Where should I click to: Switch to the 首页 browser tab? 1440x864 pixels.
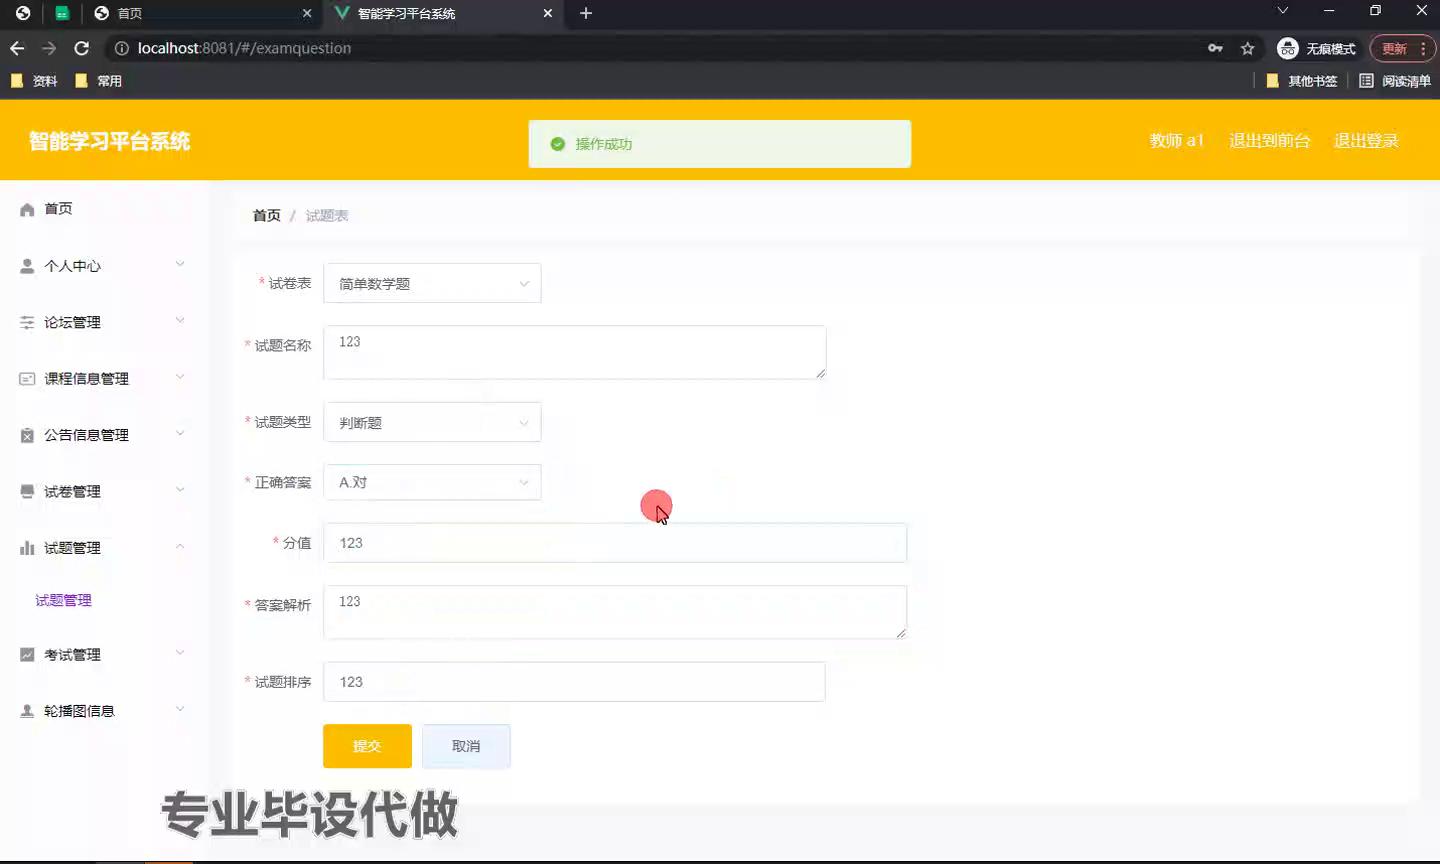(x=200, y=13)
